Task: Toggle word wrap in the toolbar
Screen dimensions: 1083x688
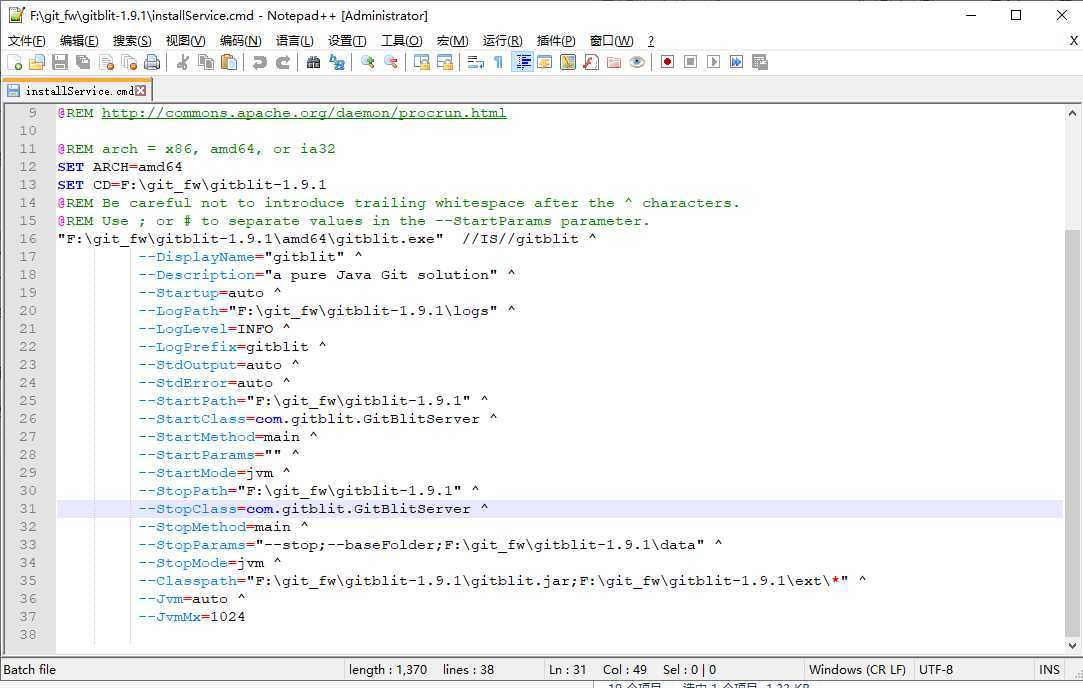Action: point(475,62)
